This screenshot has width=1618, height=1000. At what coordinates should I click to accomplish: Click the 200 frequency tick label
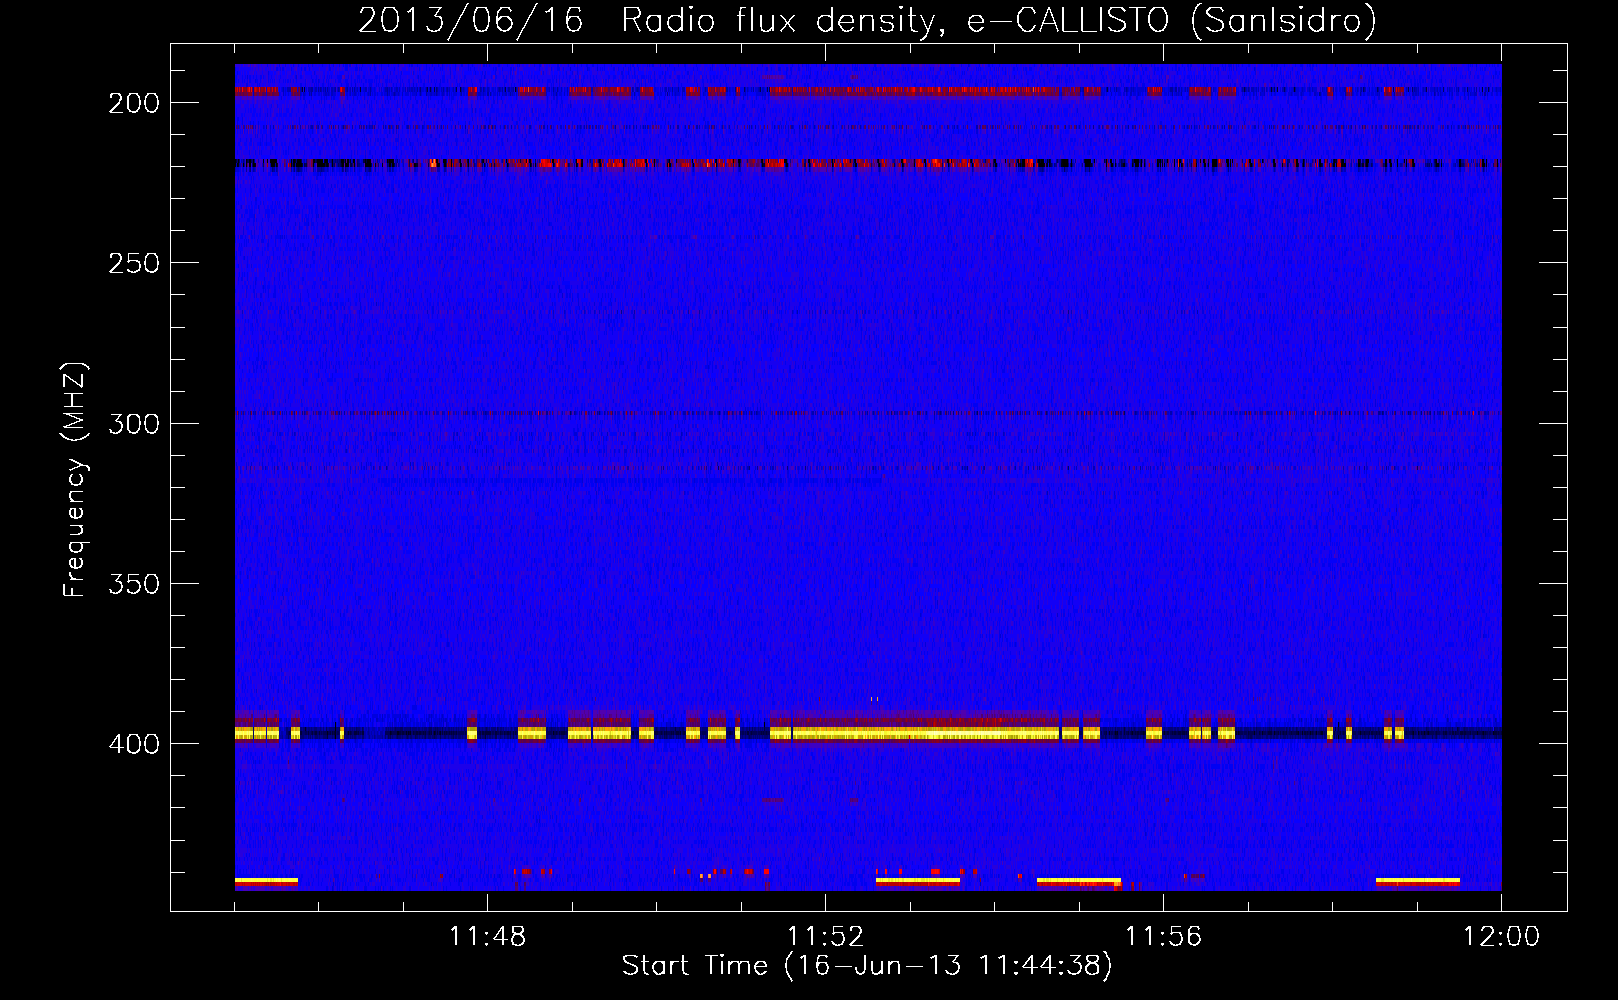tap(134, 103)
